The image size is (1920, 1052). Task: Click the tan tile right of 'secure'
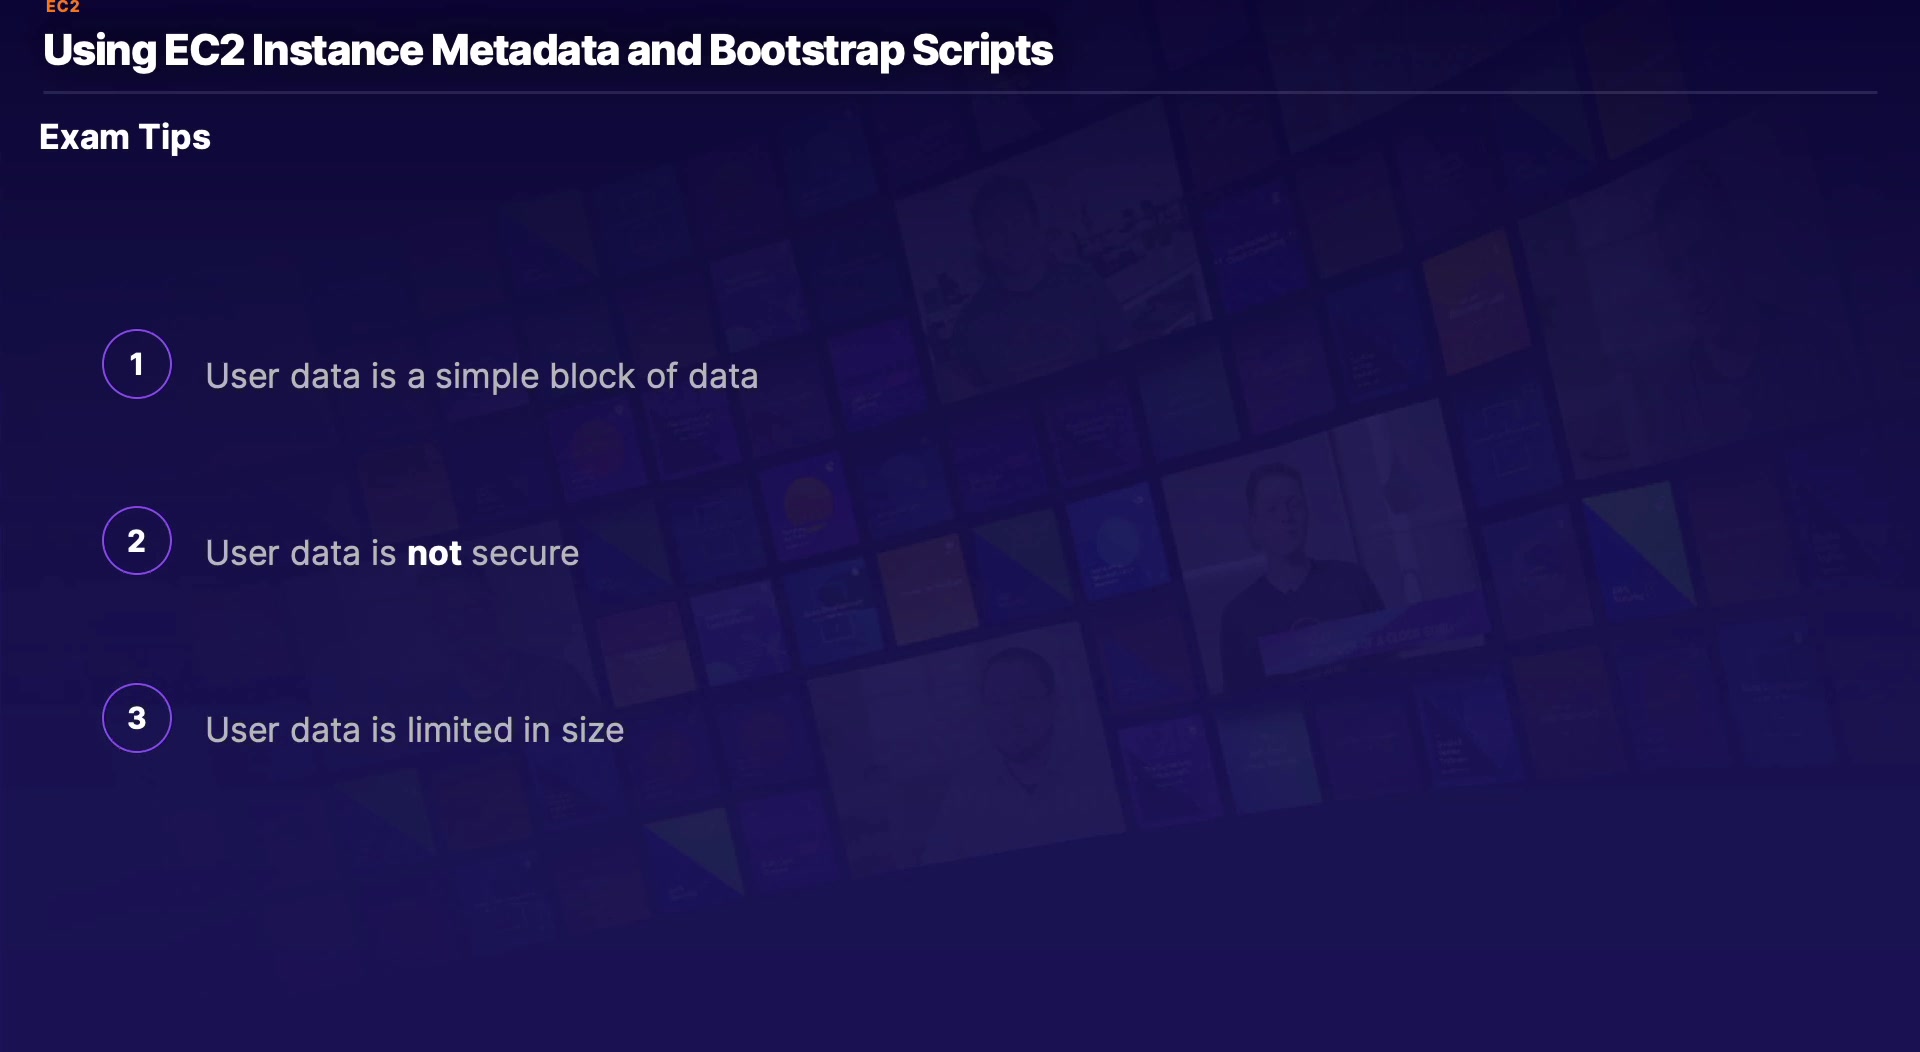(x=925, y=590)
